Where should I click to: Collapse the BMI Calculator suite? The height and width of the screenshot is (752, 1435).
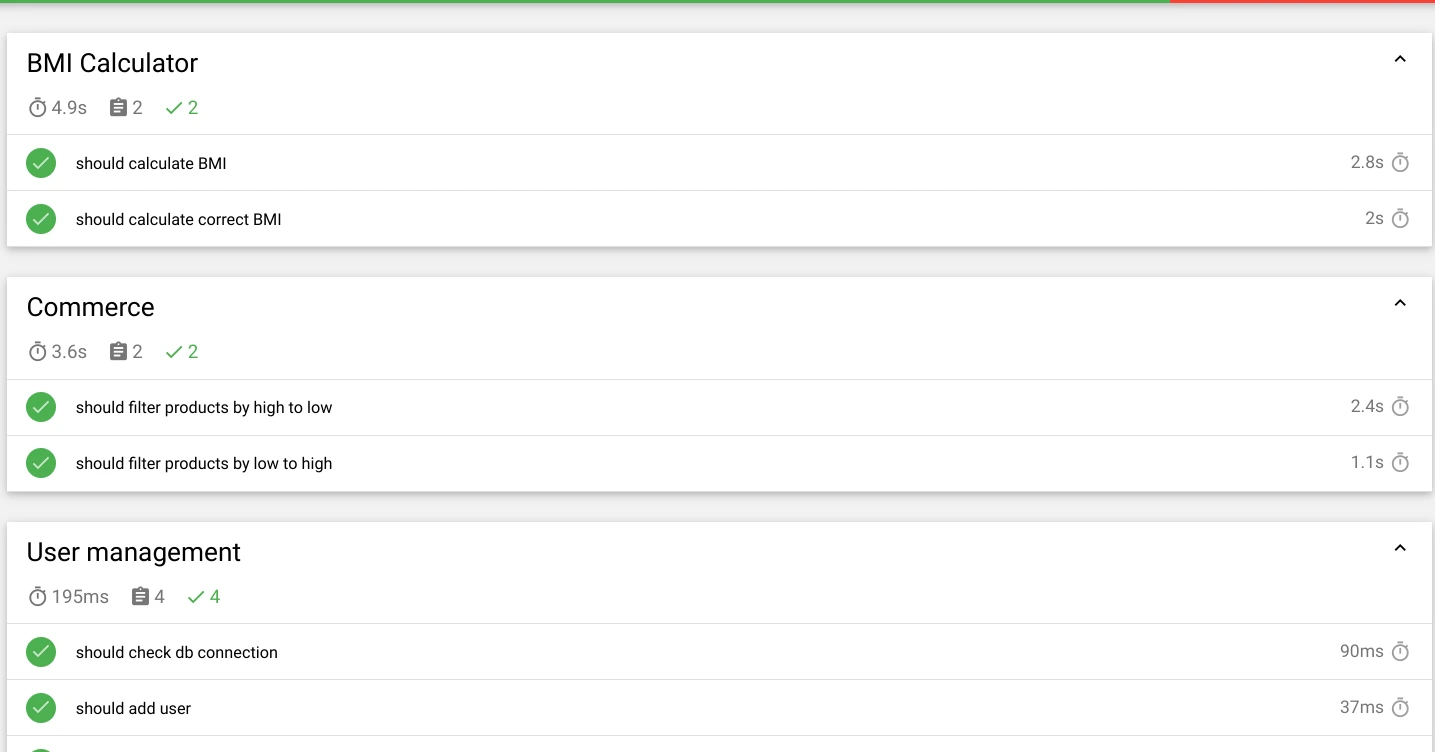pyautogui.click(x=1399, y=58)
